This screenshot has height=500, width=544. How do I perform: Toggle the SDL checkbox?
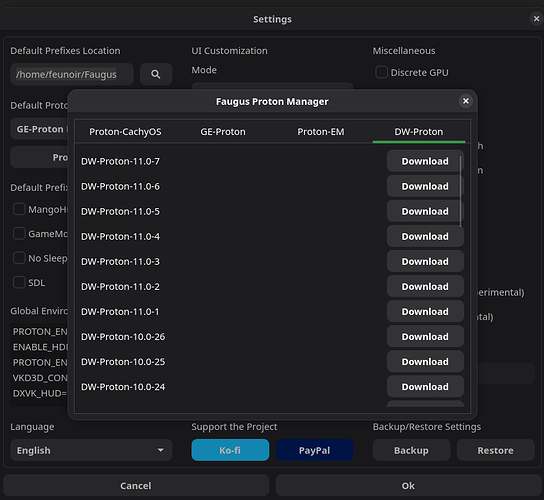[x=19, y=282]
